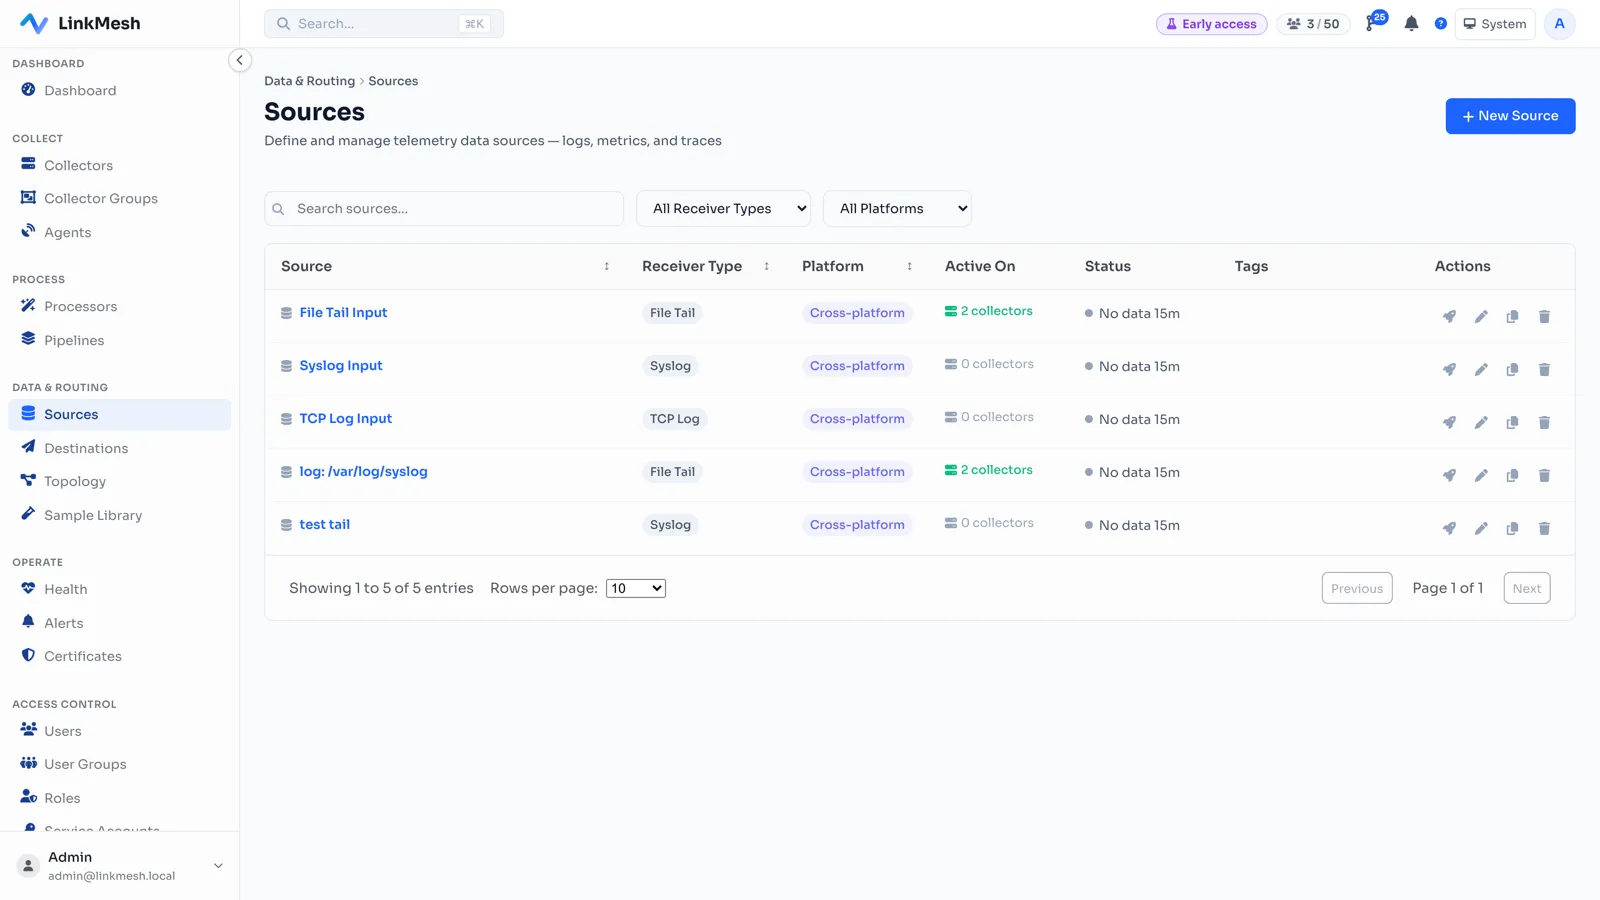Viewport: 1600px width, 900px height.
Task: Select Sources in the sidebar
Action: [x=119, y=415]
